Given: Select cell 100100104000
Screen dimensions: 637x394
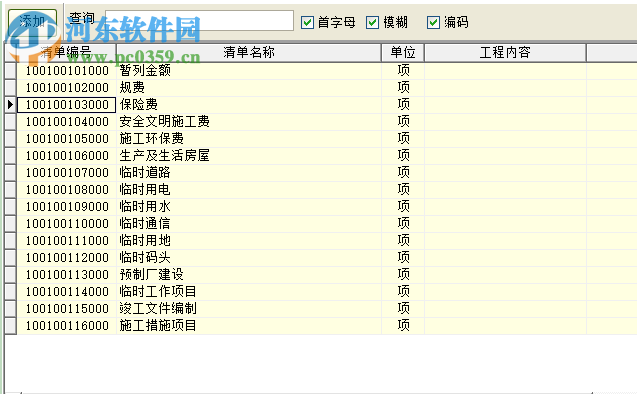Looking at the screenshot, I should pos(67,122).
